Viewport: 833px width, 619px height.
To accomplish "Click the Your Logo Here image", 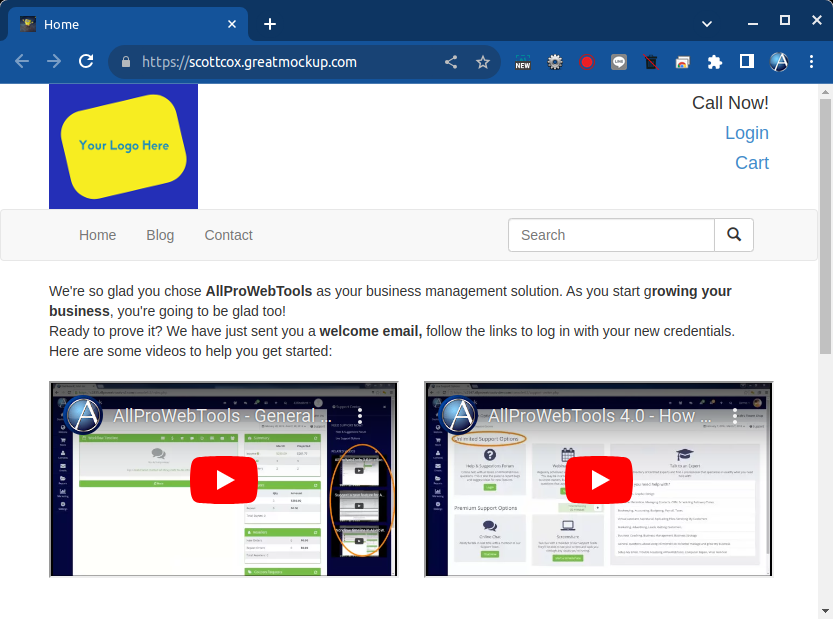I will pyautogui.click(x=123, y=146).
